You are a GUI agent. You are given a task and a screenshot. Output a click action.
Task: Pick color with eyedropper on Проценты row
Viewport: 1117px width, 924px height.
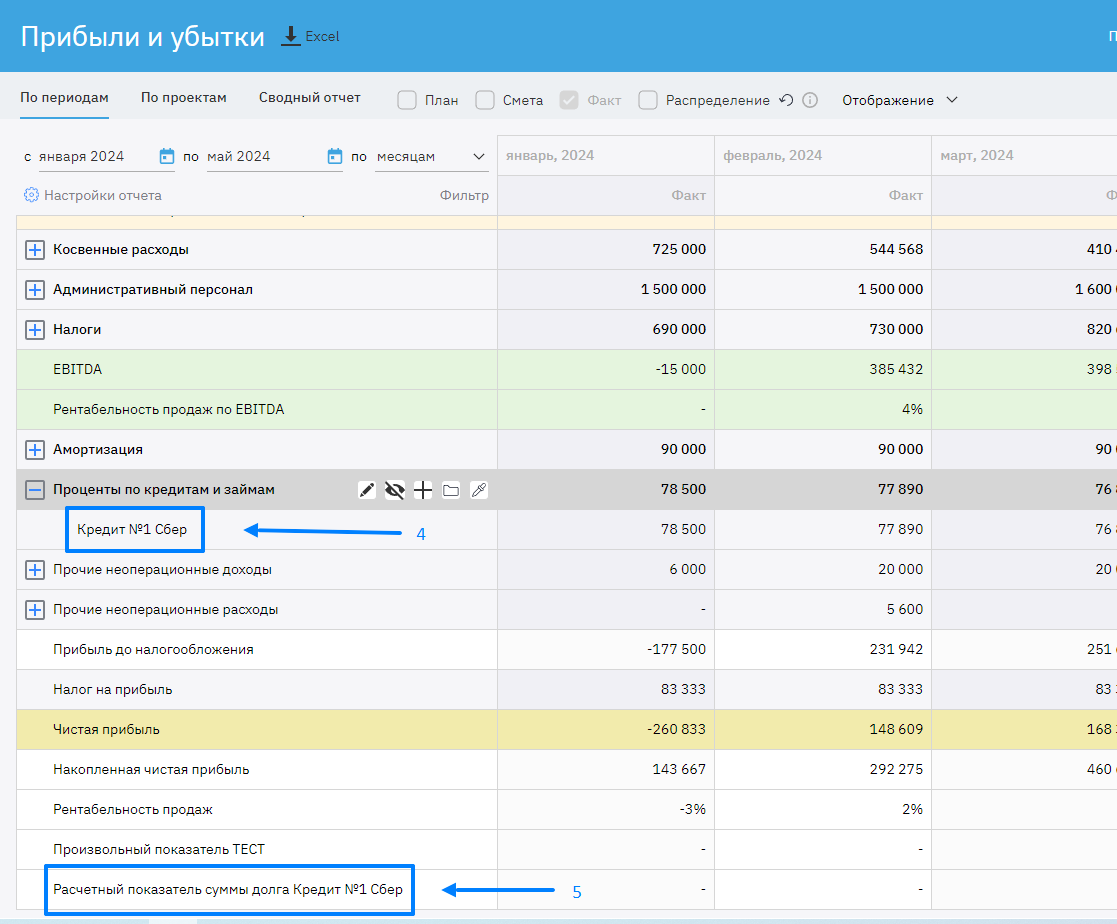[x=479, y=490]
